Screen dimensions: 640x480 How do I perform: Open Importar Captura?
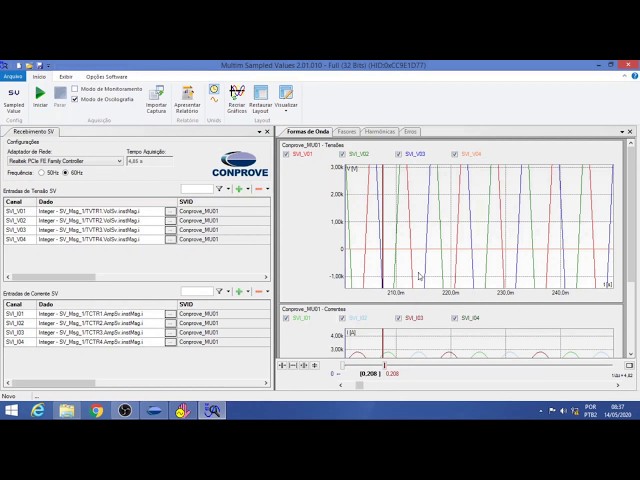pos(156,100)
